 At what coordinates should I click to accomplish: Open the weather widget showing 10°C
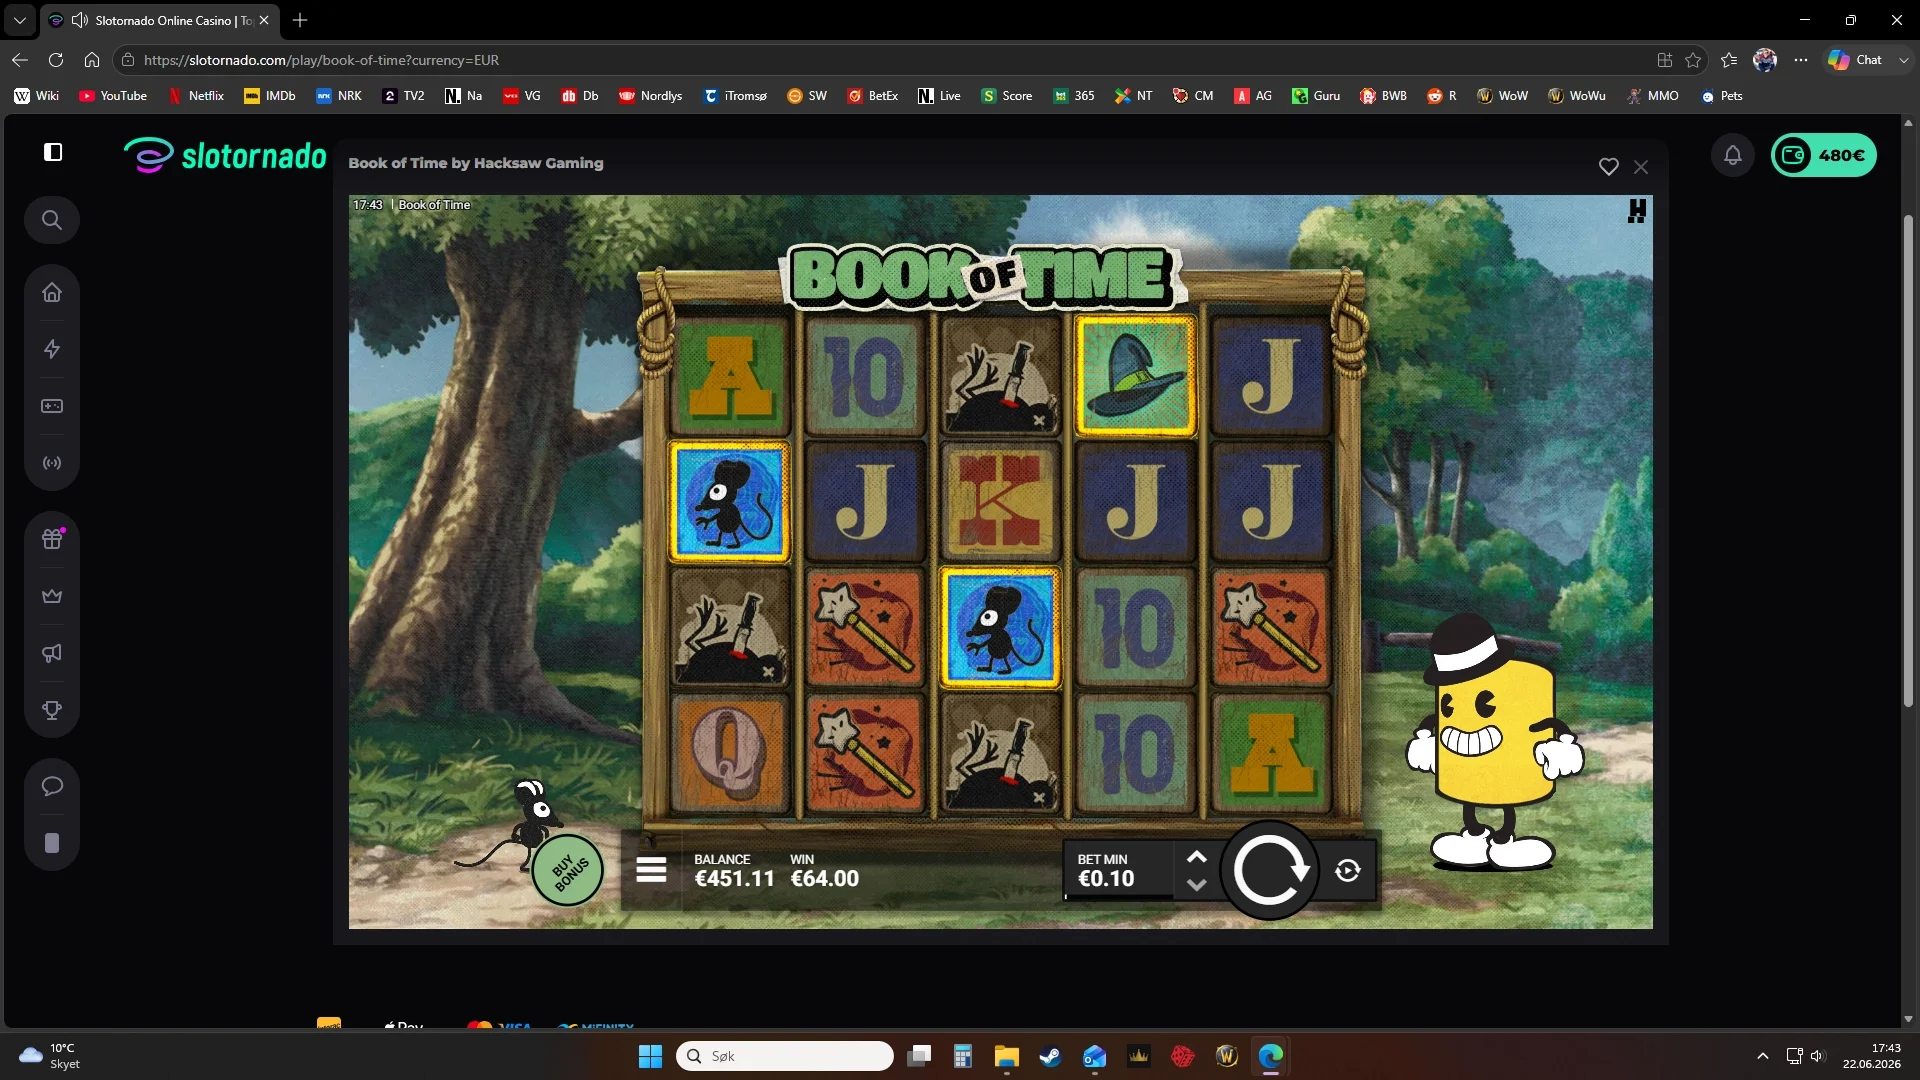click(x=50, y=1056)
